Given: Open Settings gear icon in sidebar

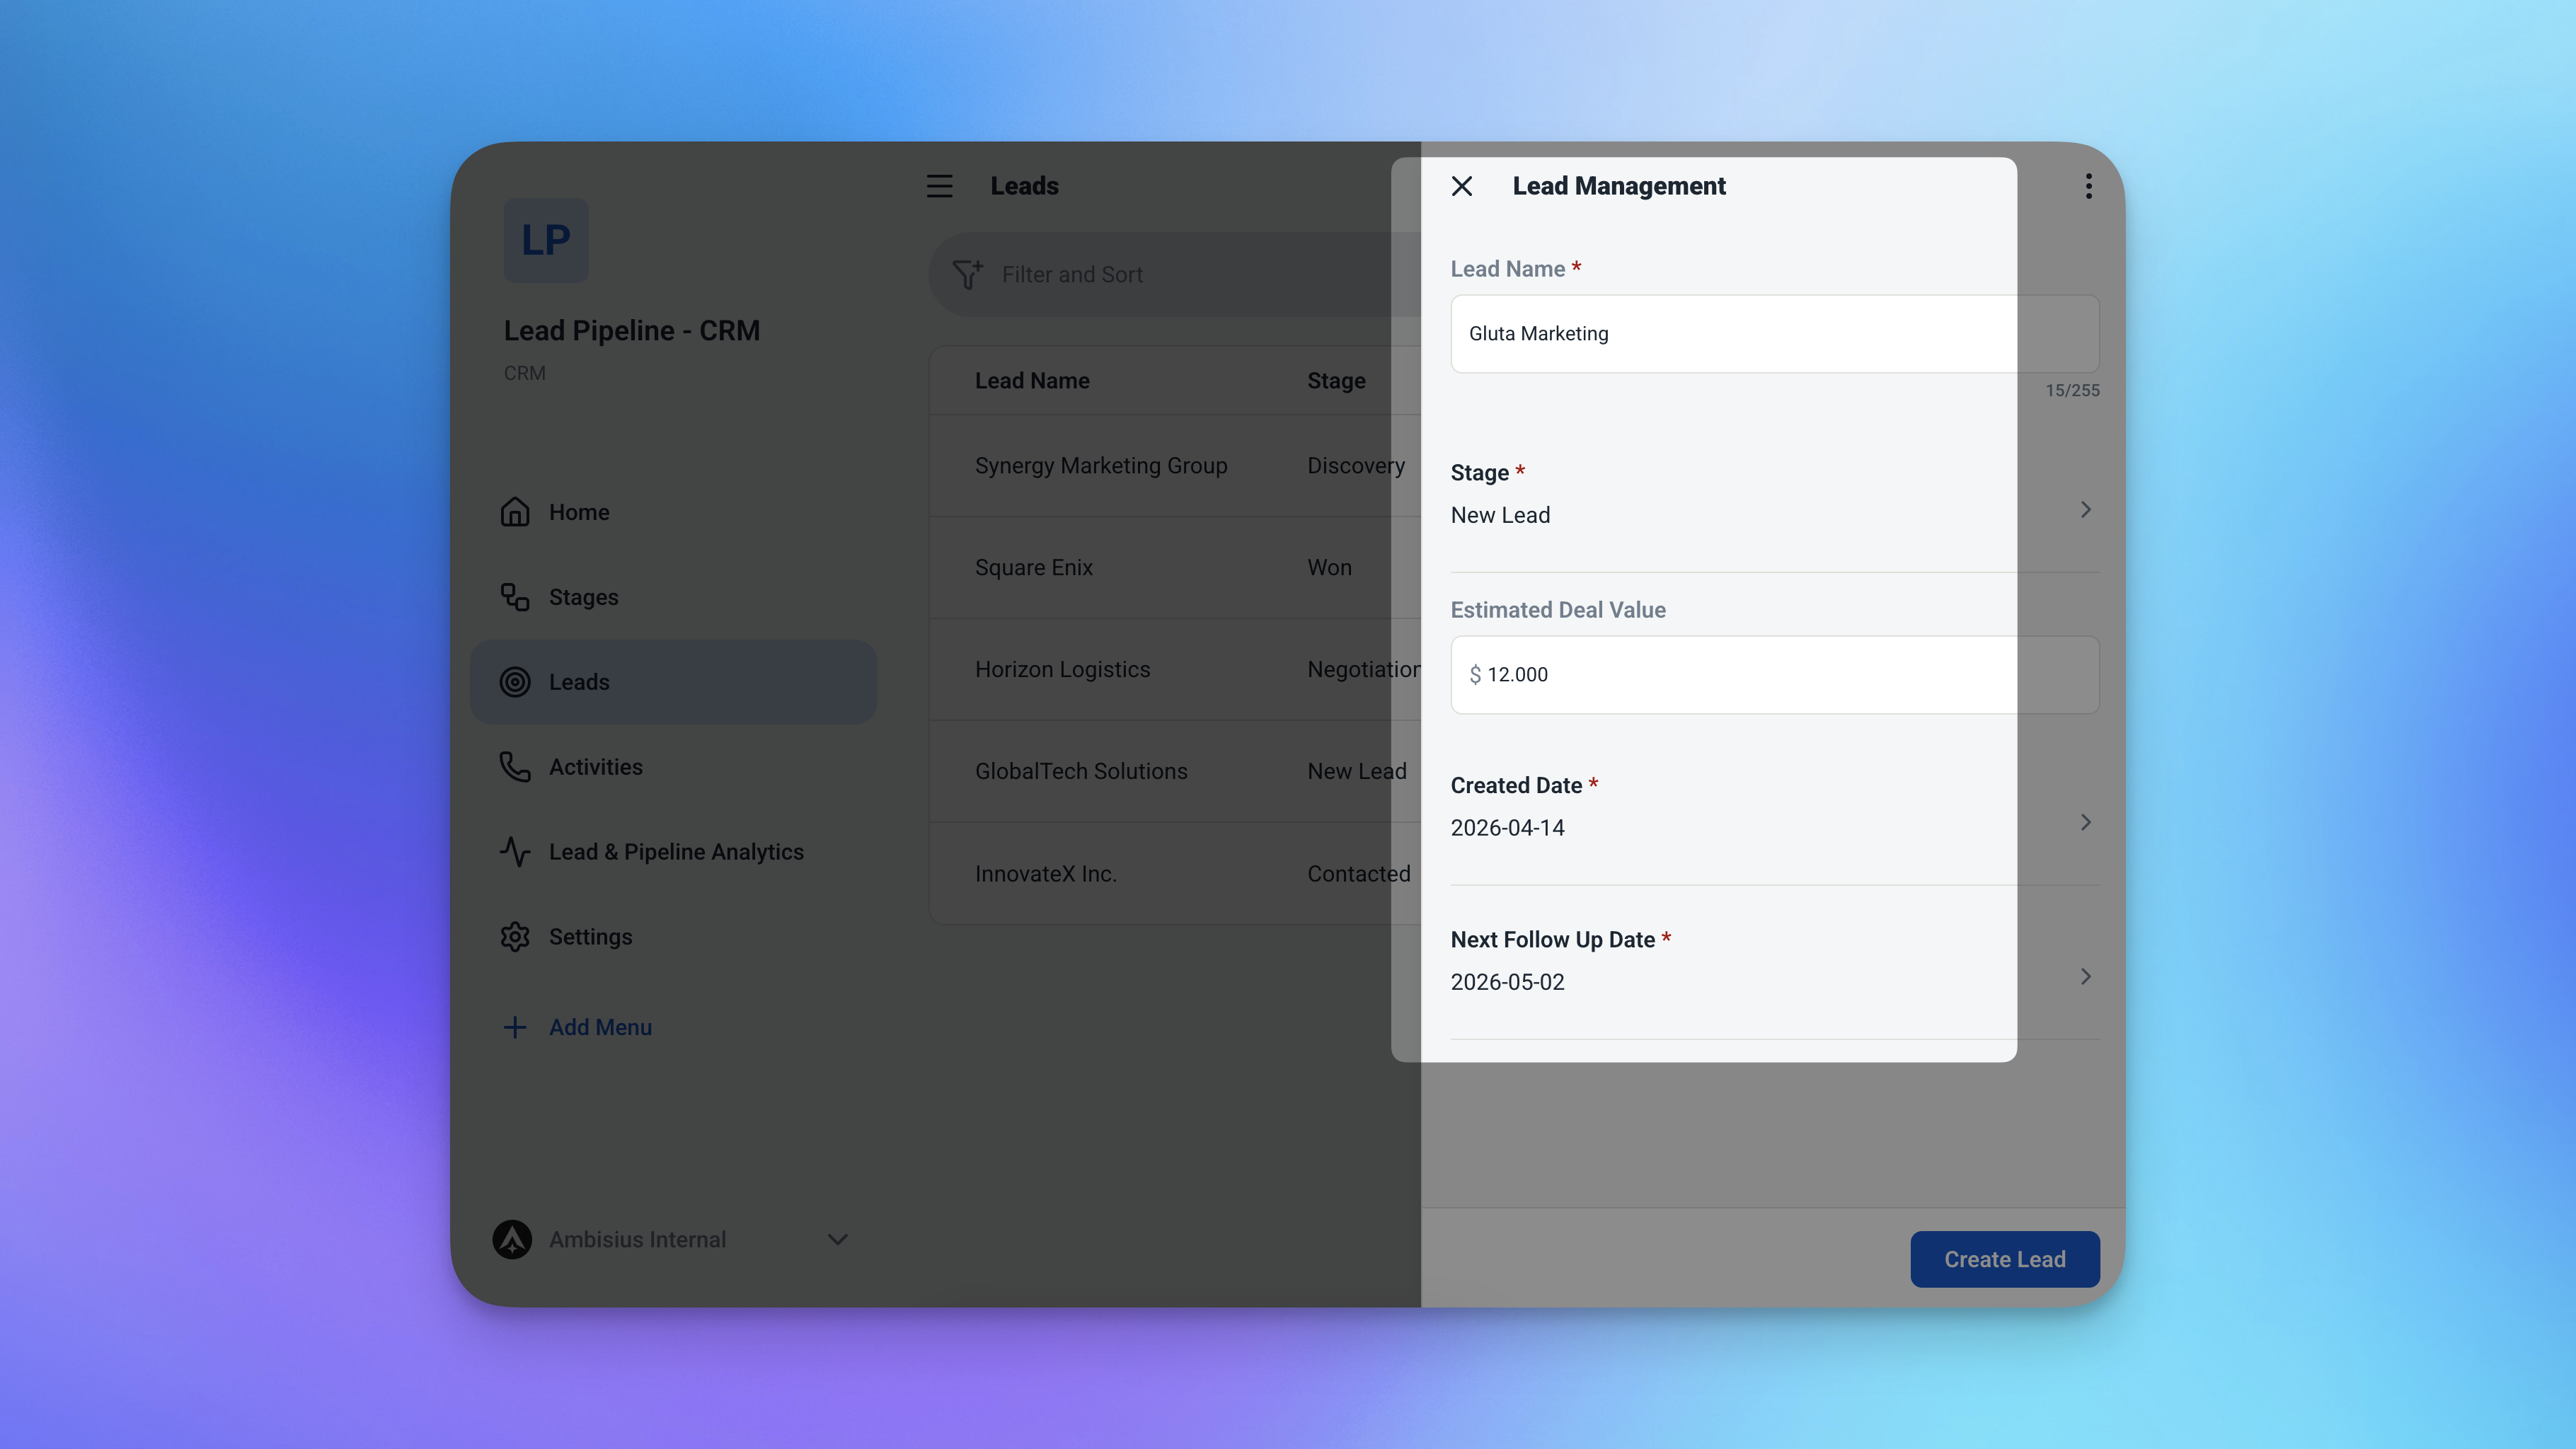Looking at the screenshot, I should tap(515, 937).
